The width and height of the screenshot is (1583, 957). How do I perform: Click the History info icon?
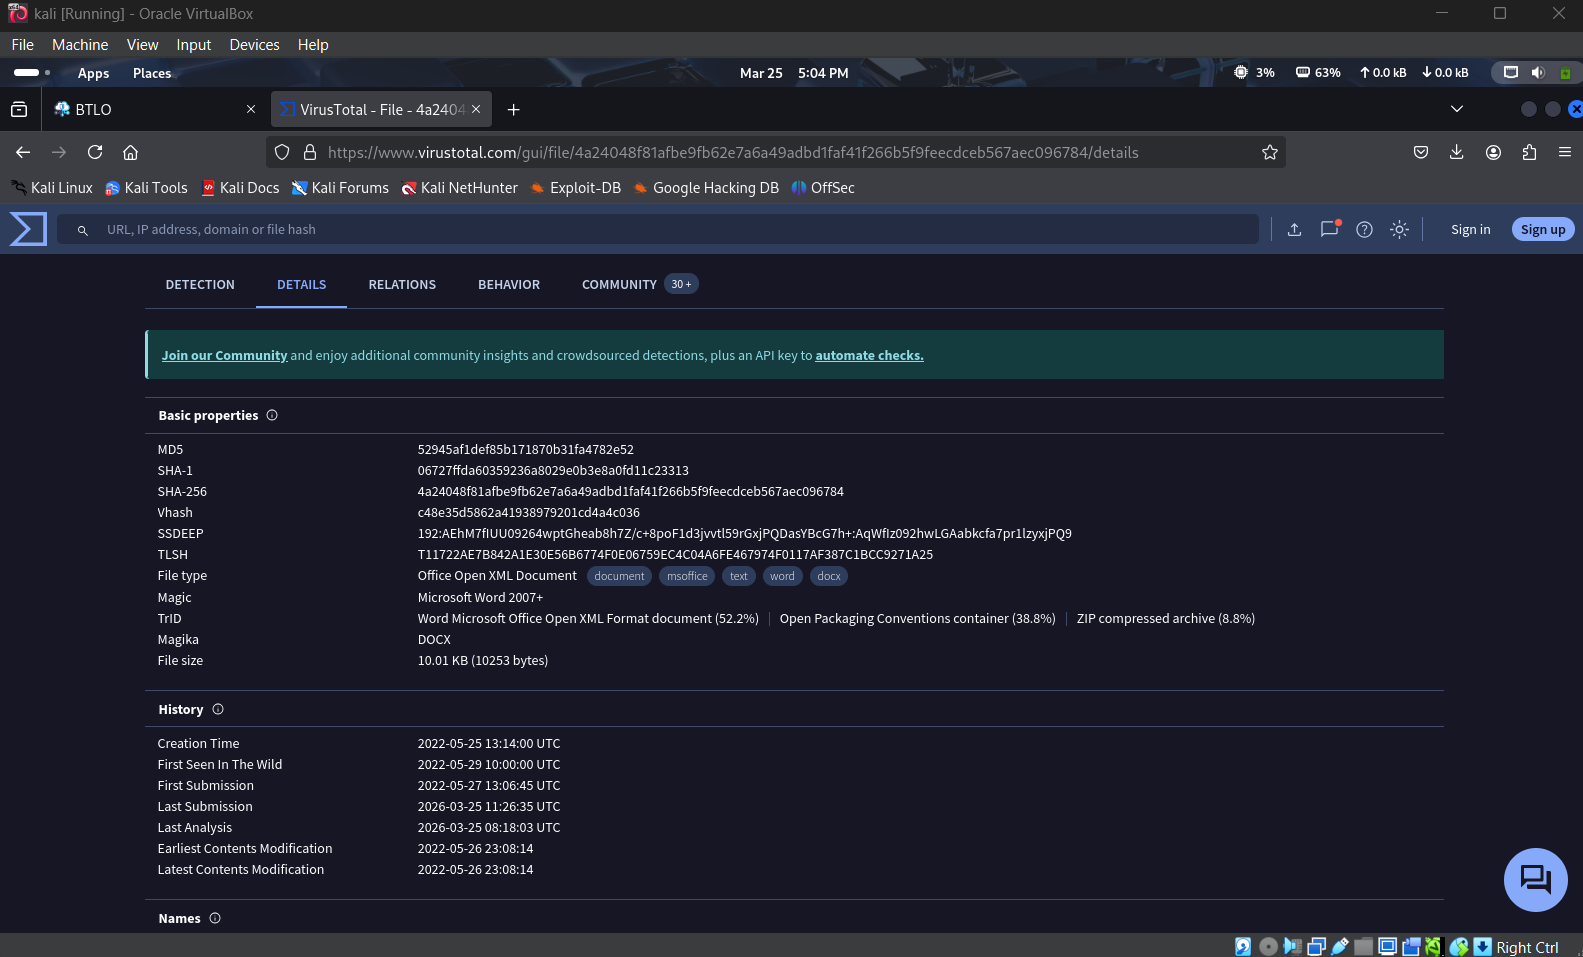218,709
